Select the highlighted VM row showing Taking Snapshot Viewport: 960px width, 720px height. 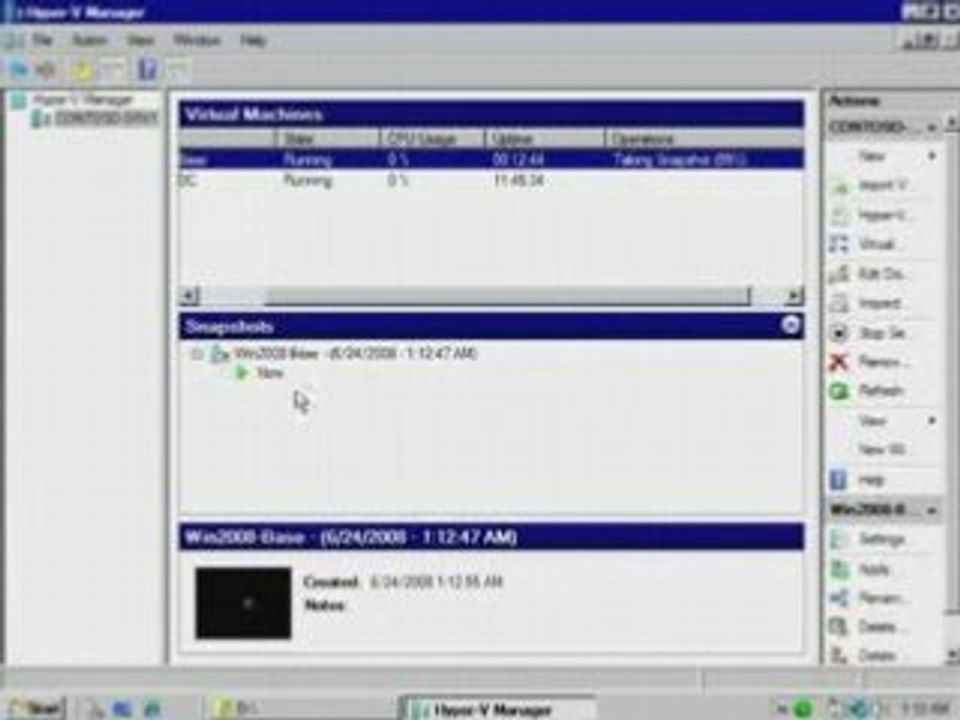(x=491, y=160)
